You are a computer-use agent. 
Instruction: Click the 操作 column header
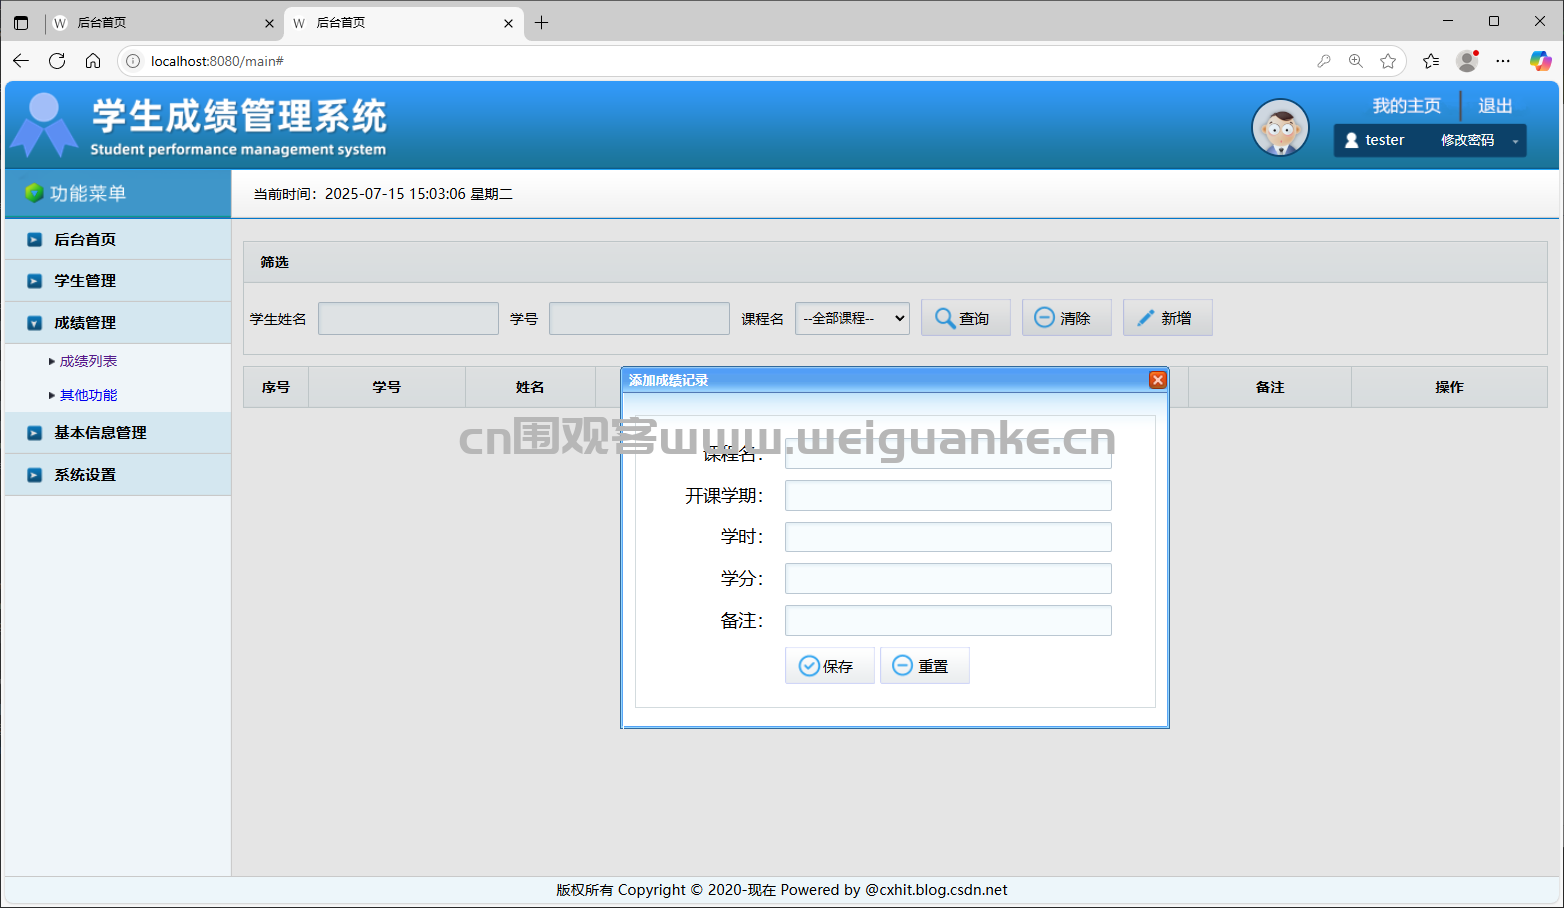(x=1449, y=387)
